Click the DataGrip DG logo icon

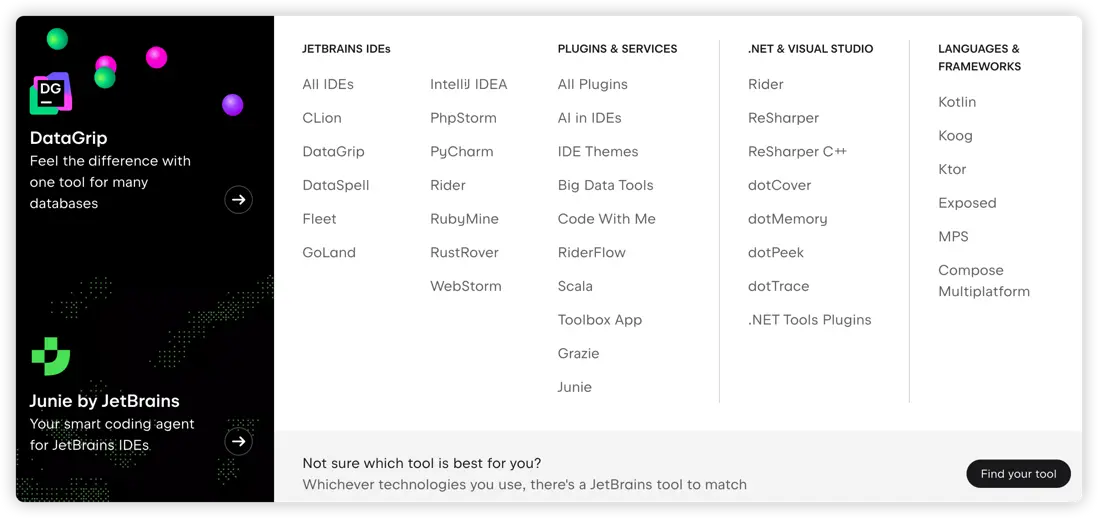tap(50, 94)
